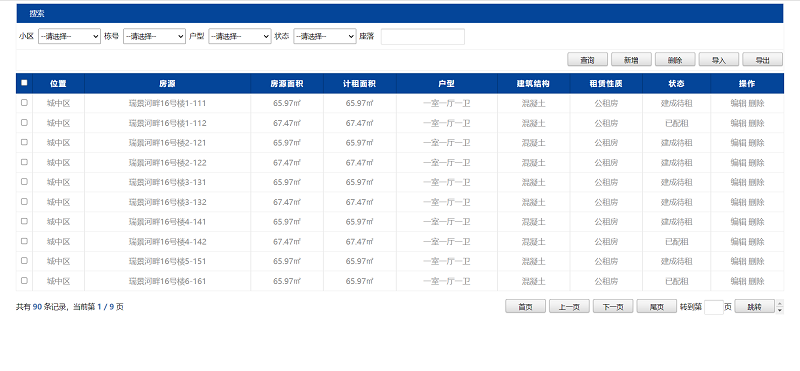The image size is (800, 371).
Task: Focus the 转到第 page number input
Action: (714, 307)
